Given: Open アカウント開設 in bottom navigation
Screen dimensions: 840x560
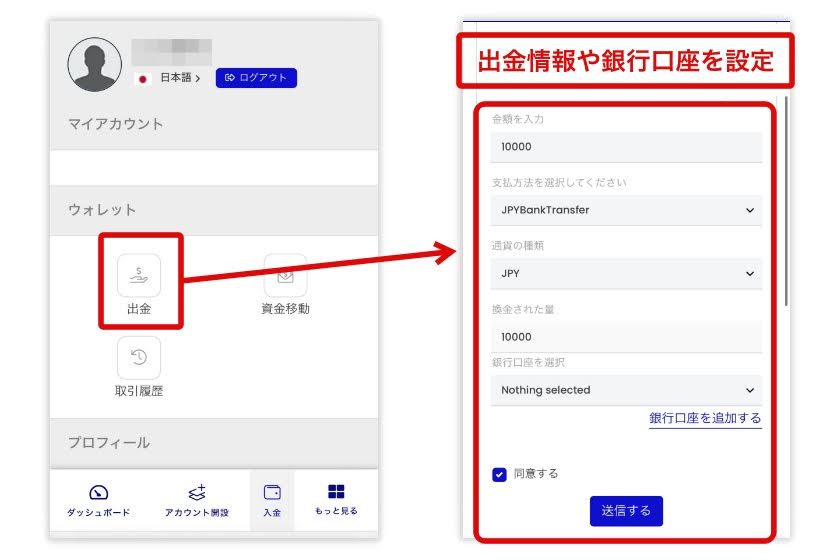Looking at the screenshot, I should pyautogui.click(x=197, y=501).
